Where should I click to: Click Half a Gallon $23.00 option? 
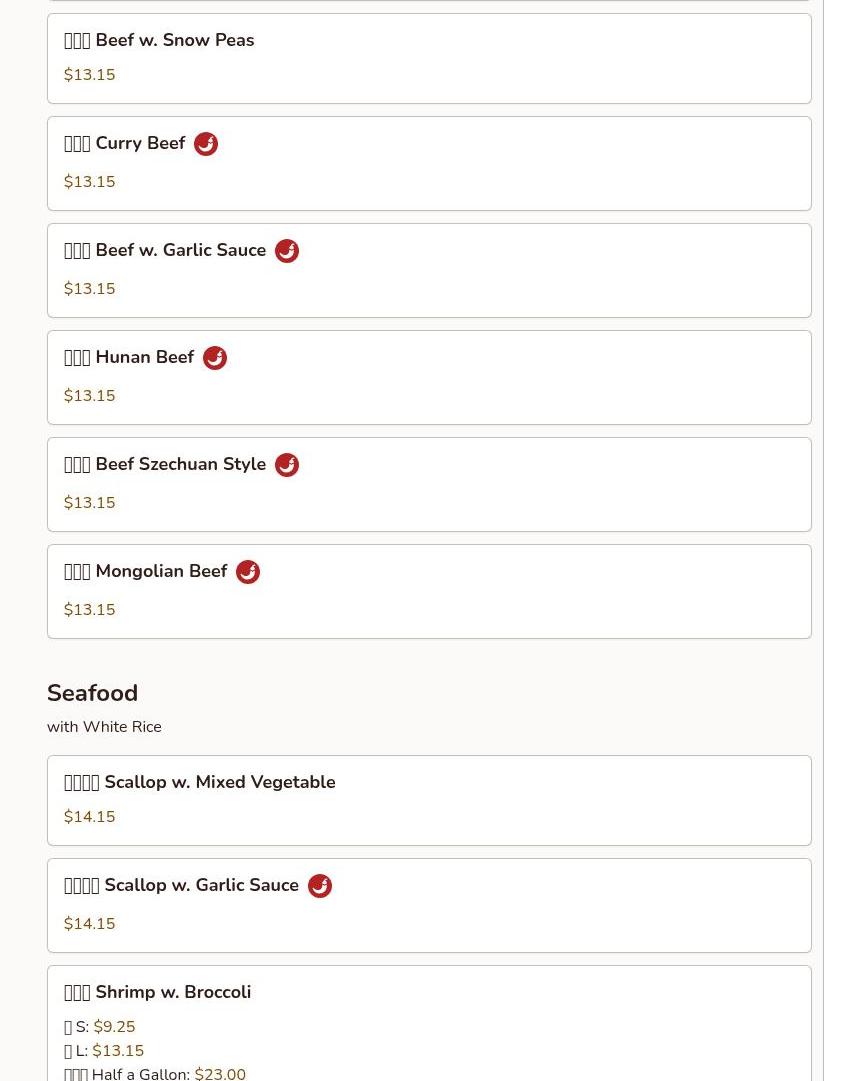click(x=219, y=1073)
